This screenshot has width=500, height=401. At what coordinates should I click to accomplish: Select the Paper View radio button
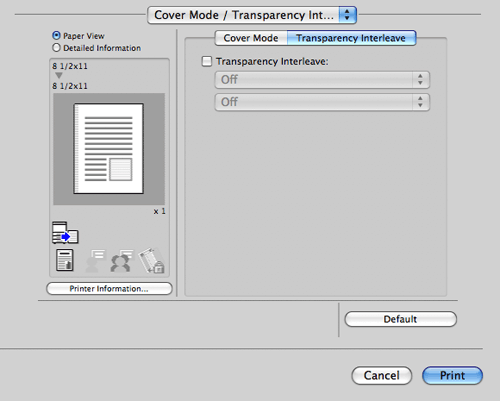tap(56, 35)
